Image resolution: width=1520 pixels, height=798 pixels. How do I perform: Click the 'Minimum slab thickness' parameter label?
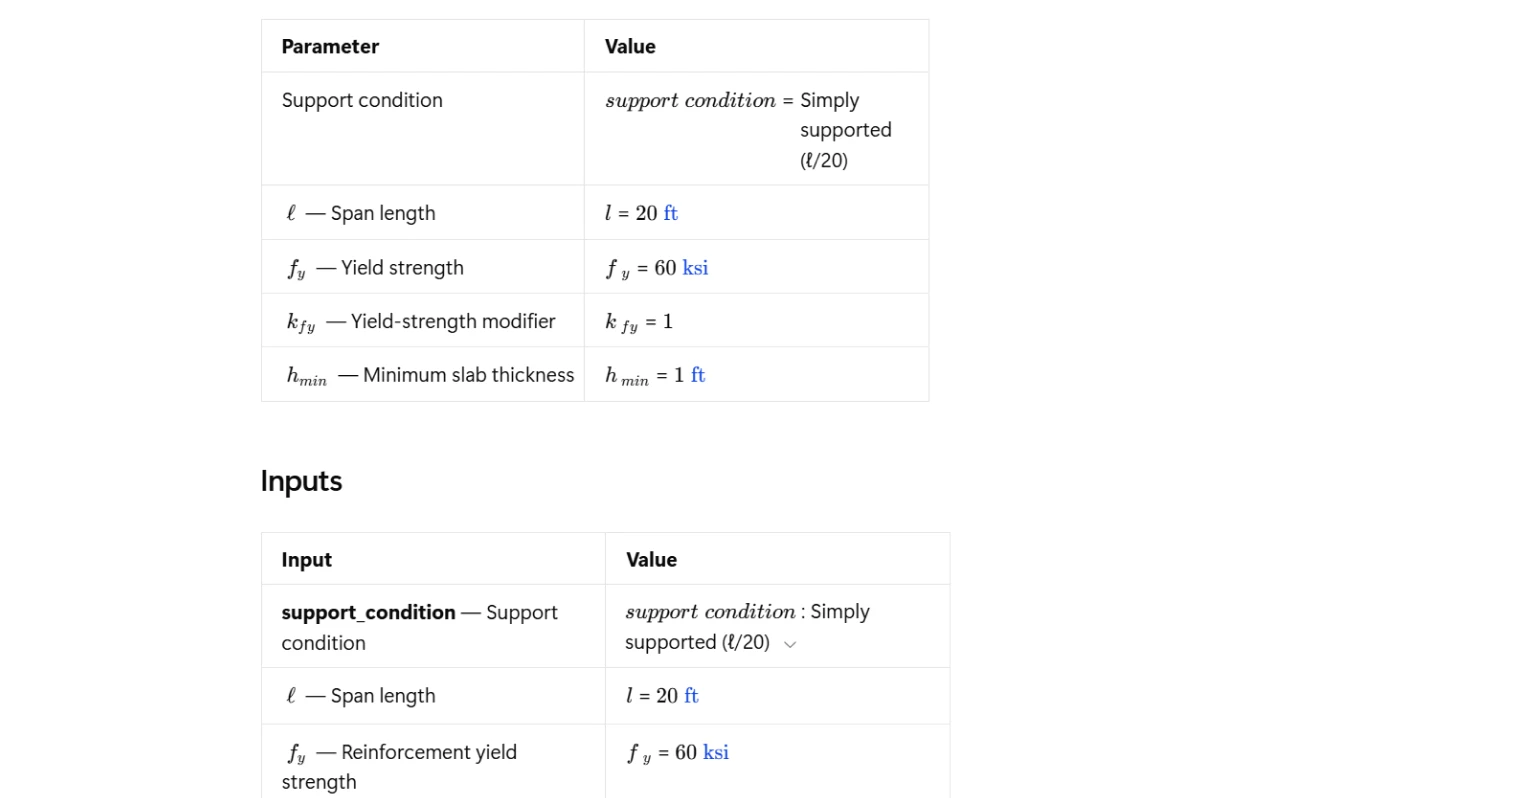click(469, 375)
